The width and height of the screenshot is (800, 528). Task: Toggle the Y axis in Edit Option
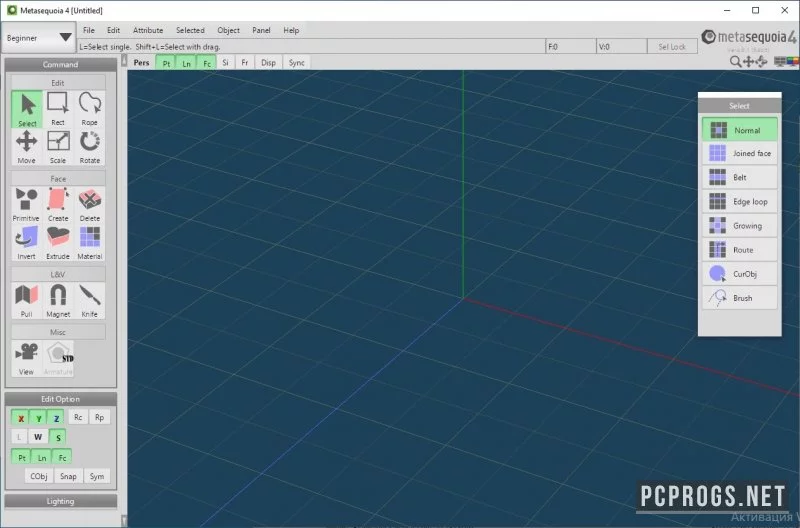point(39,418)
